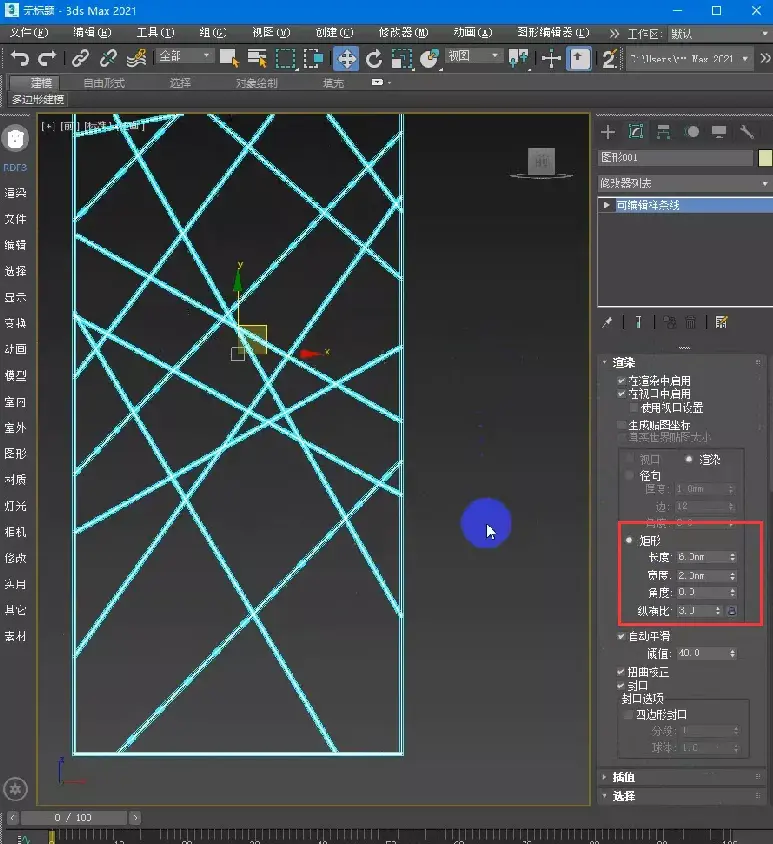Click the Rotate tool icon
The width and height of the screenshot is (773, 844).
tap(374, 58)
